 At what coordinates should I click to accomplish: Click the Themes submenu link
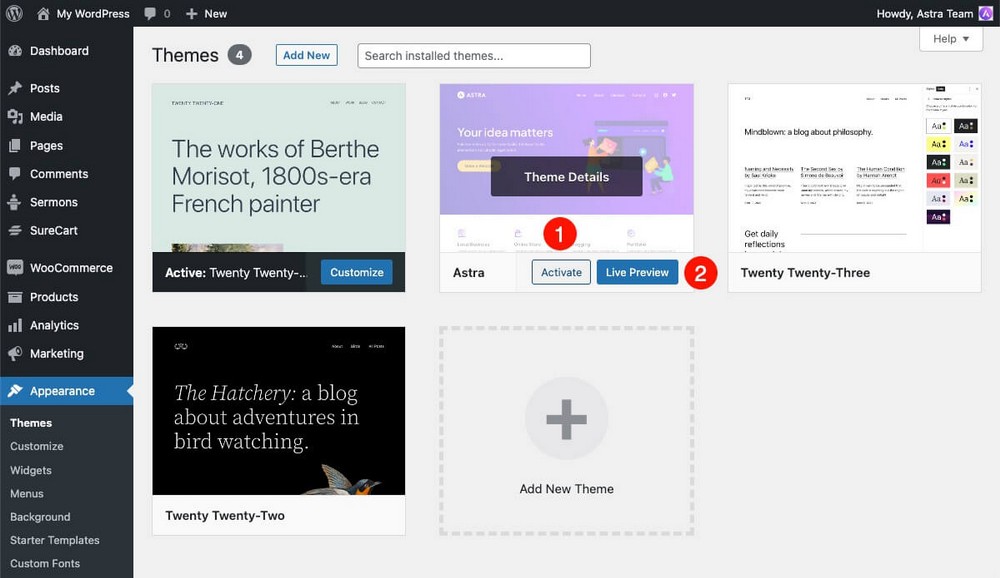click(x=31, y=423)
